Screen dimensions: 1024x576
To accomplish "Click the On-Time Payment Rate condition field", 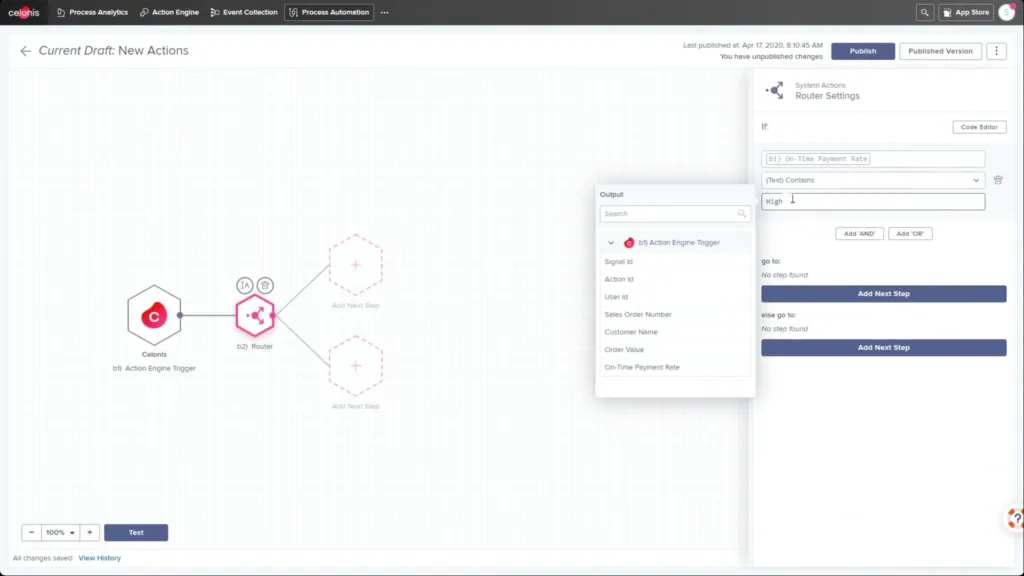I will (x=872, y=159).
